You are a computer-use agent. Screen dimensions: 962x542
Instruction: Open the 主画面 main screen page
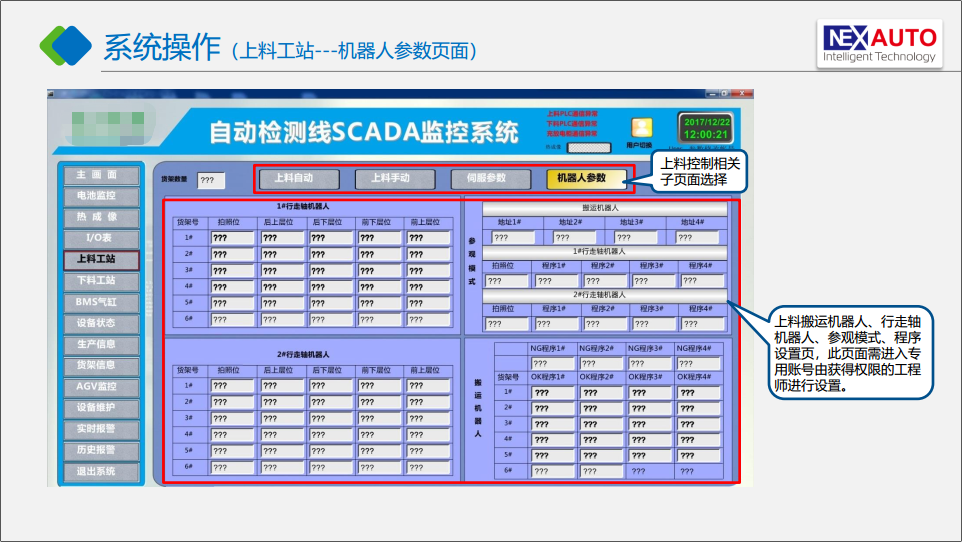[101, 175]
